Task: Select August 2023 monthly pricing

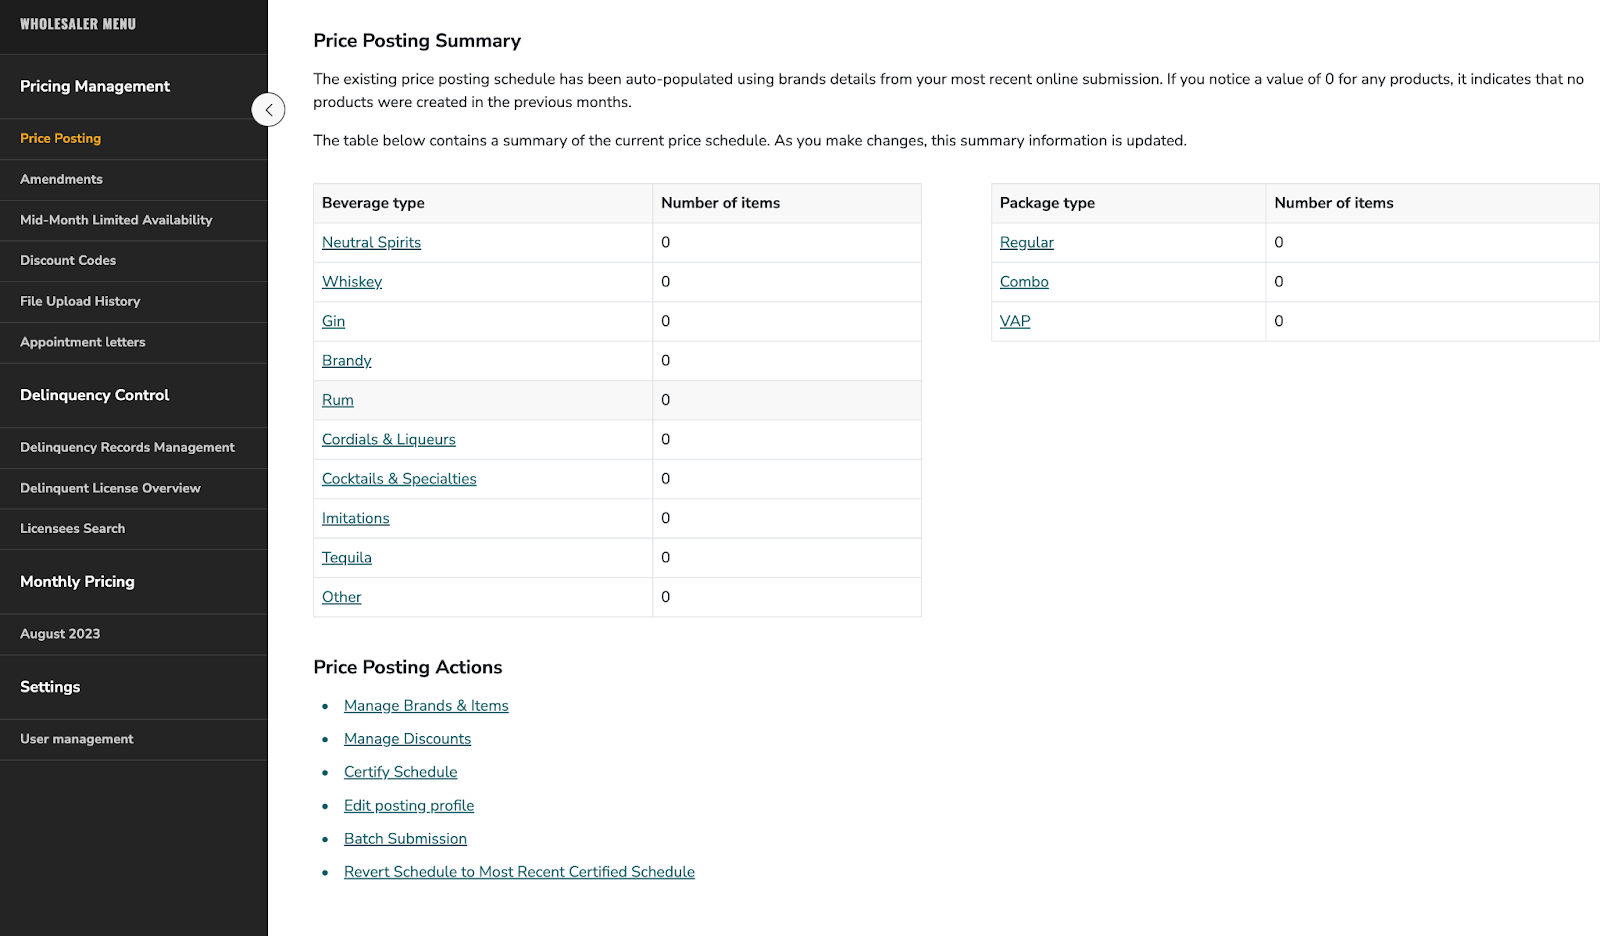Action: pyautogui.click(x=59, y=633)
